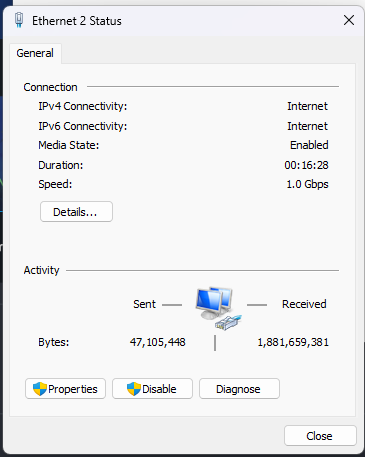Click the Speed value 1.0 Gbps
Screen dimensions: 365x457
click(x=307, y=184)
